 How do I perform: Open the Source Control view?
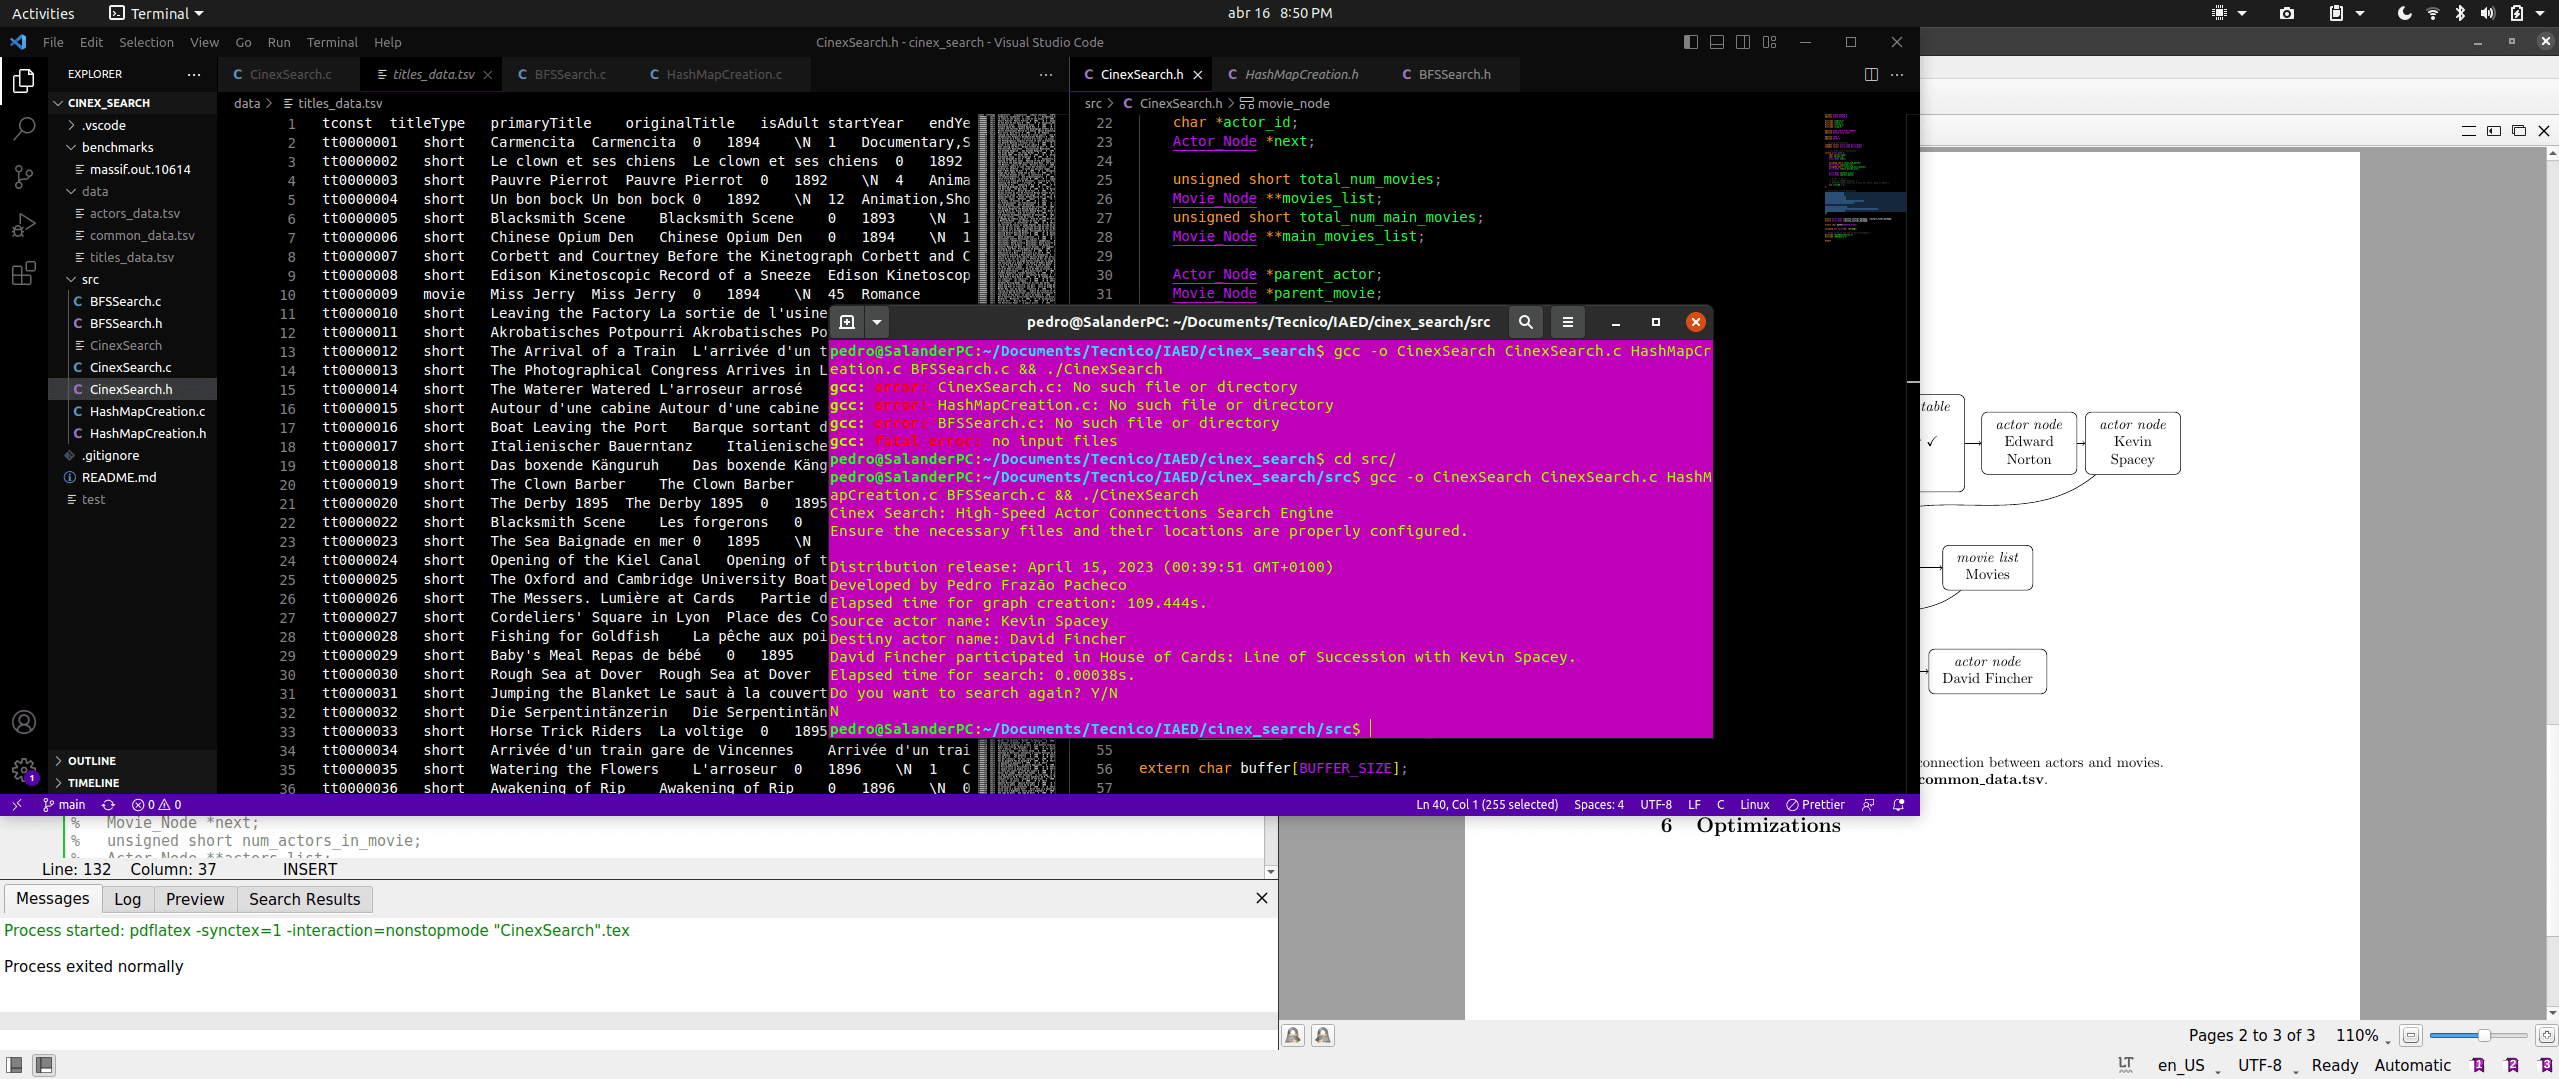(x=24, y=177)
